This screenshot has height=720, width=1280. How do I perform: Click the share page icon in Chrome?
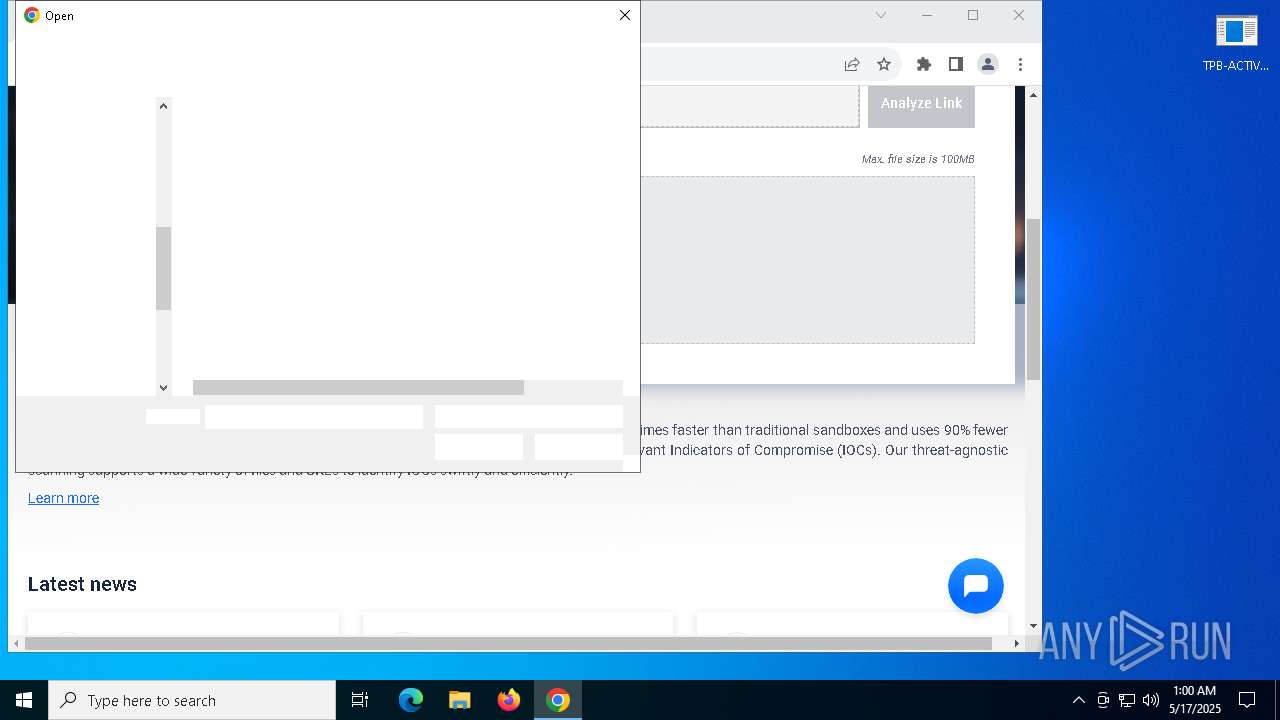tap(852, 64)
